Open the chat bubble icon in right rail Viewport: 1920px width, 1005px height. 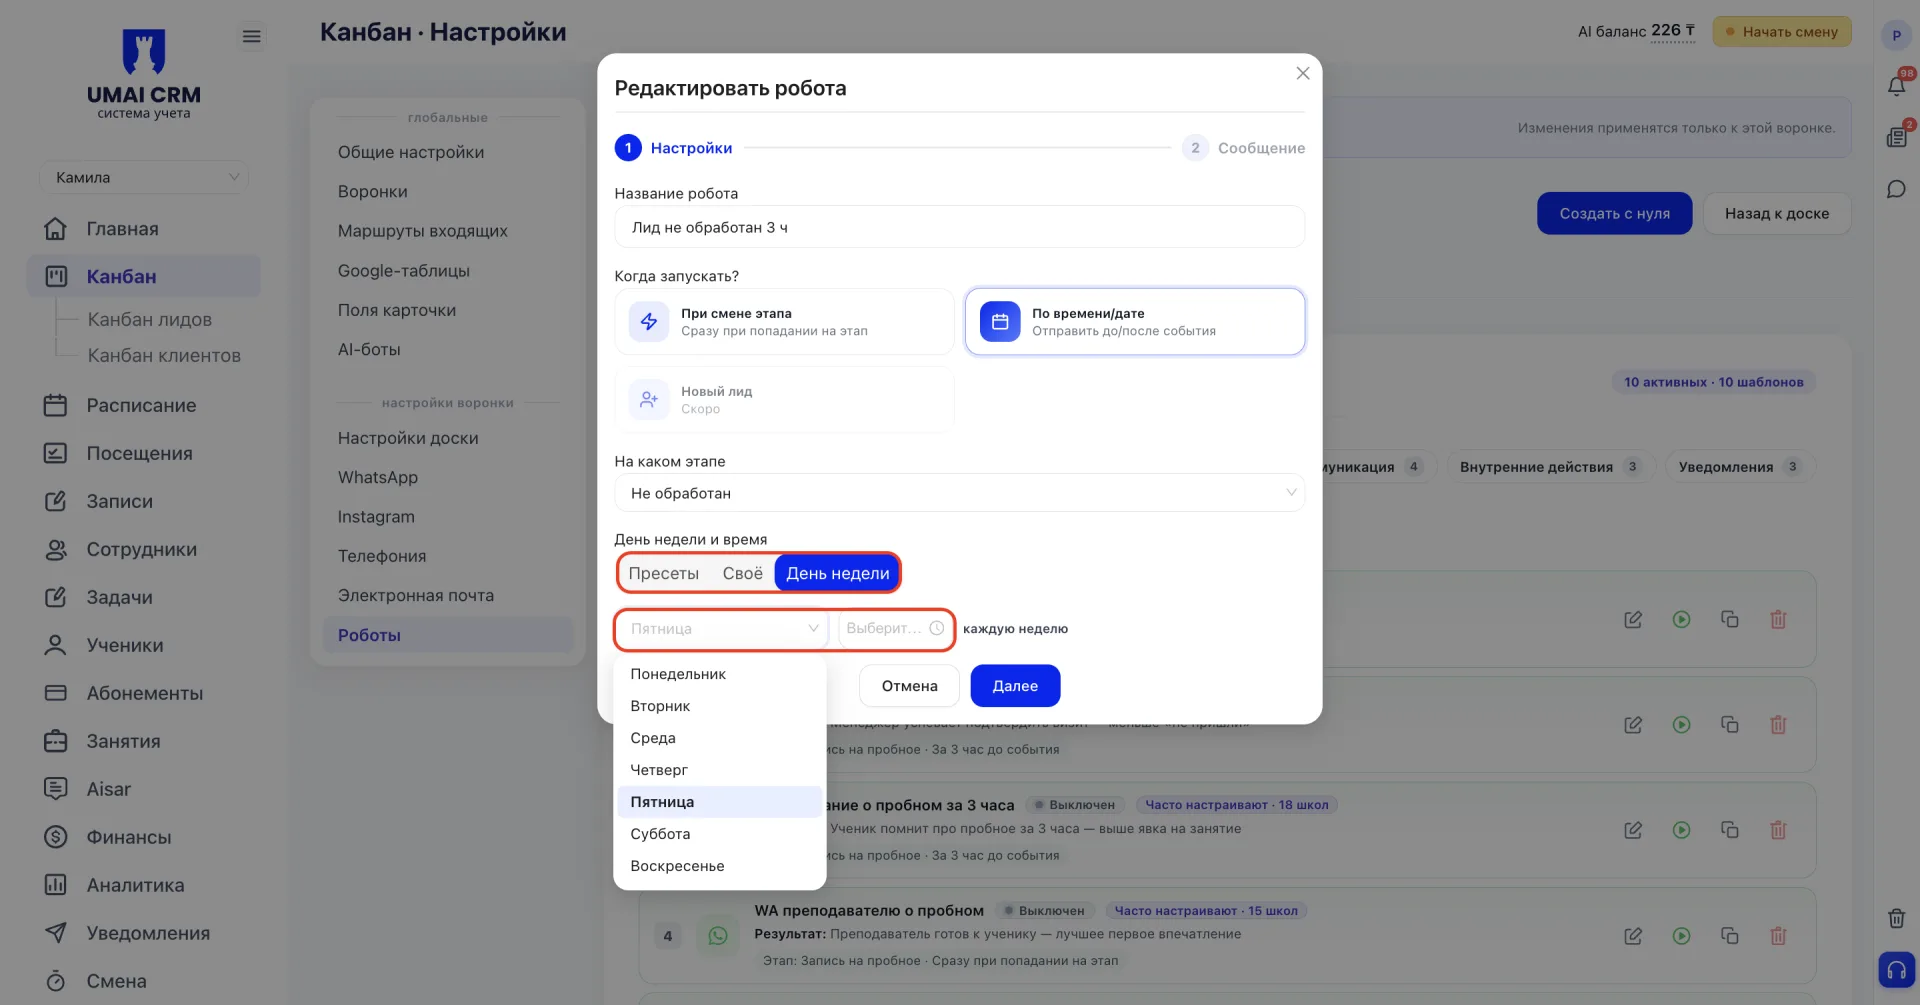(1896, 189)
